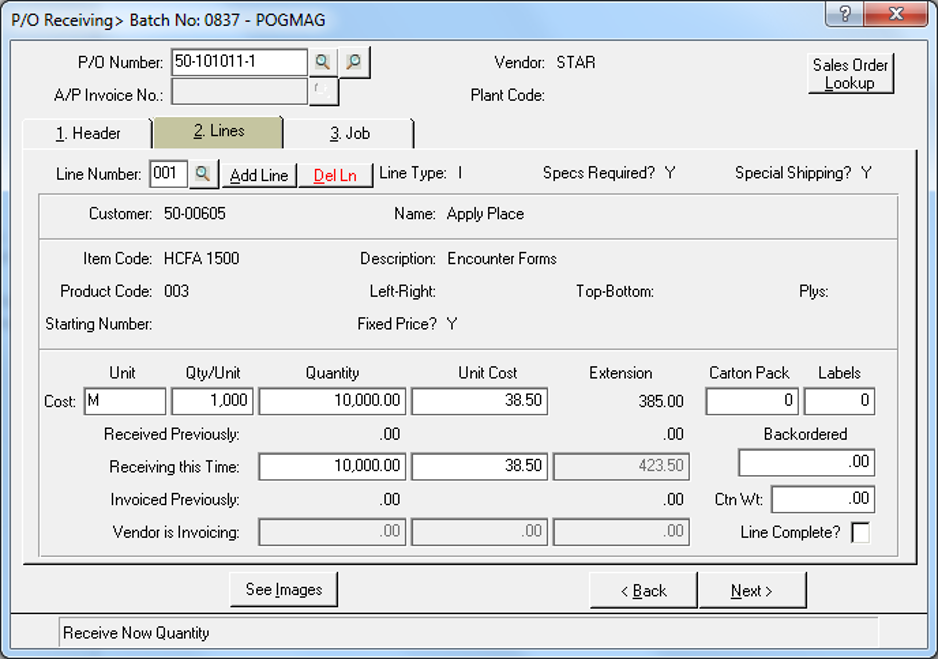Click the vendor value STAR
This screenshot has height=659, width=938.
[x=575, y=63]
